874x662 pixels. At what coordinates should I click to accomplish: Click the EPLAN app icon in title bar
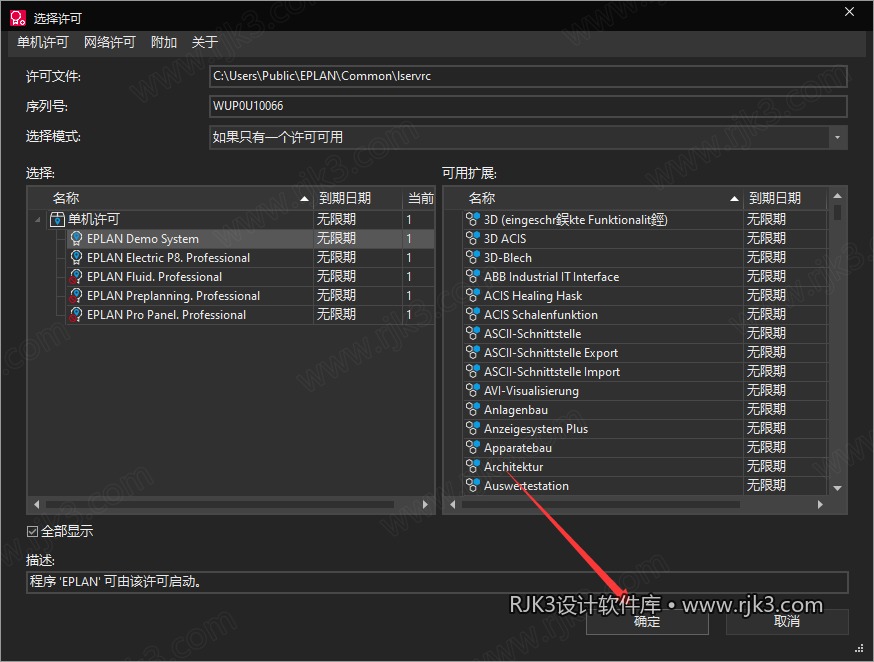(18, 18)
